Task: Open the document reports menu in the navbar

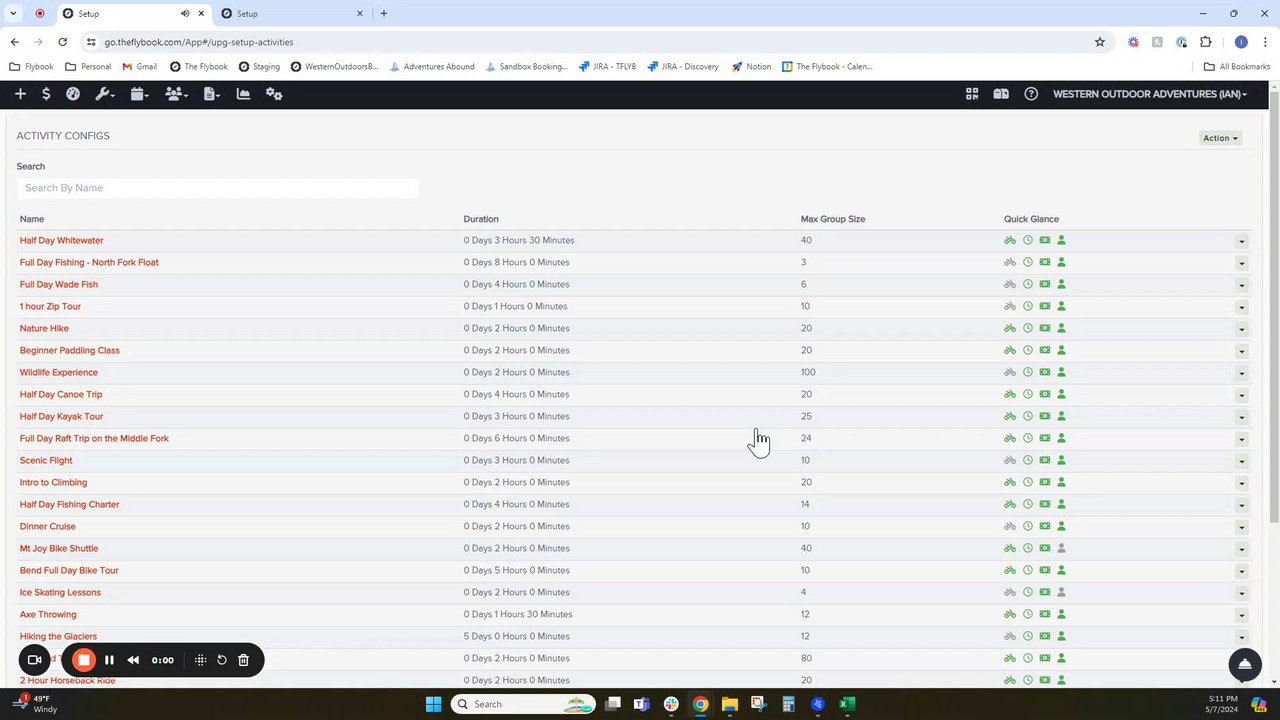Action: click(211, 94)
